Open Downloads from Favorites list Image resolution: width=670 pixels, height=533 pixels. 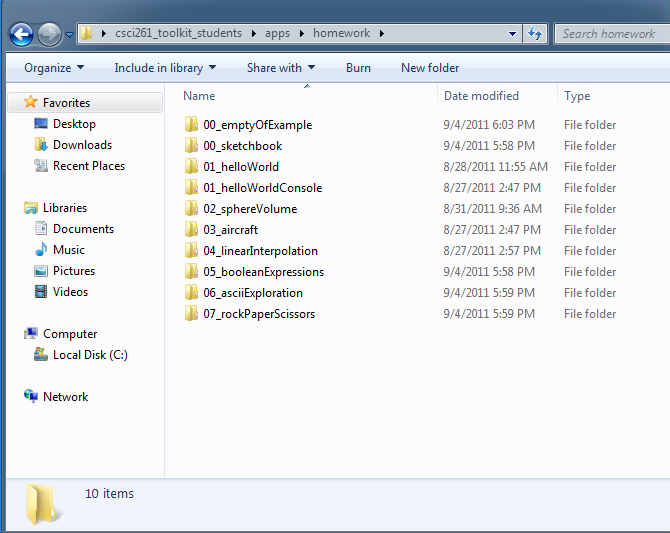click(x=82, y=145)
